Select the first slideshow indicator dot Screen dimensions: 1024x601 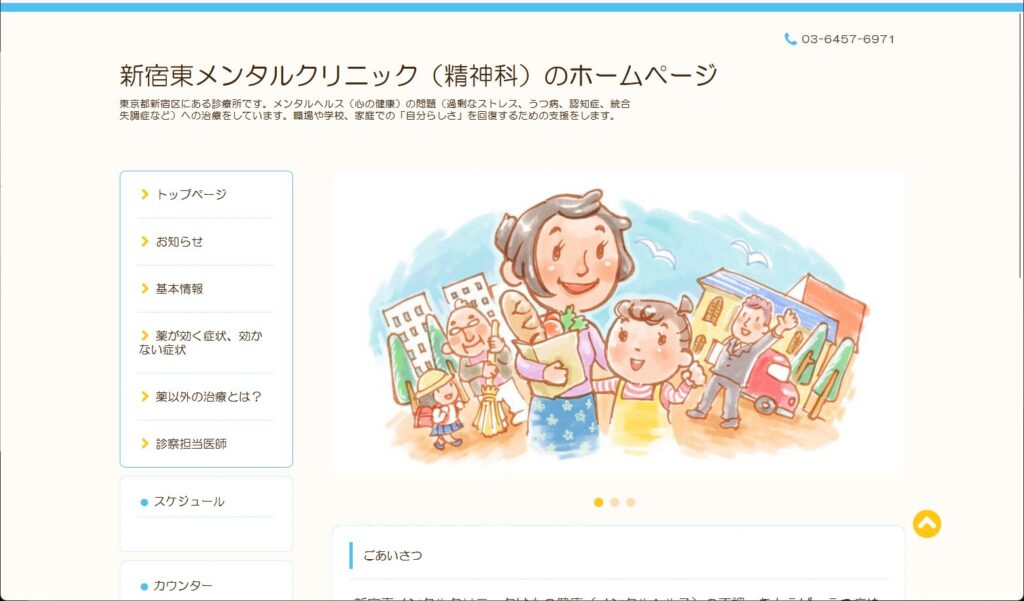598,502
